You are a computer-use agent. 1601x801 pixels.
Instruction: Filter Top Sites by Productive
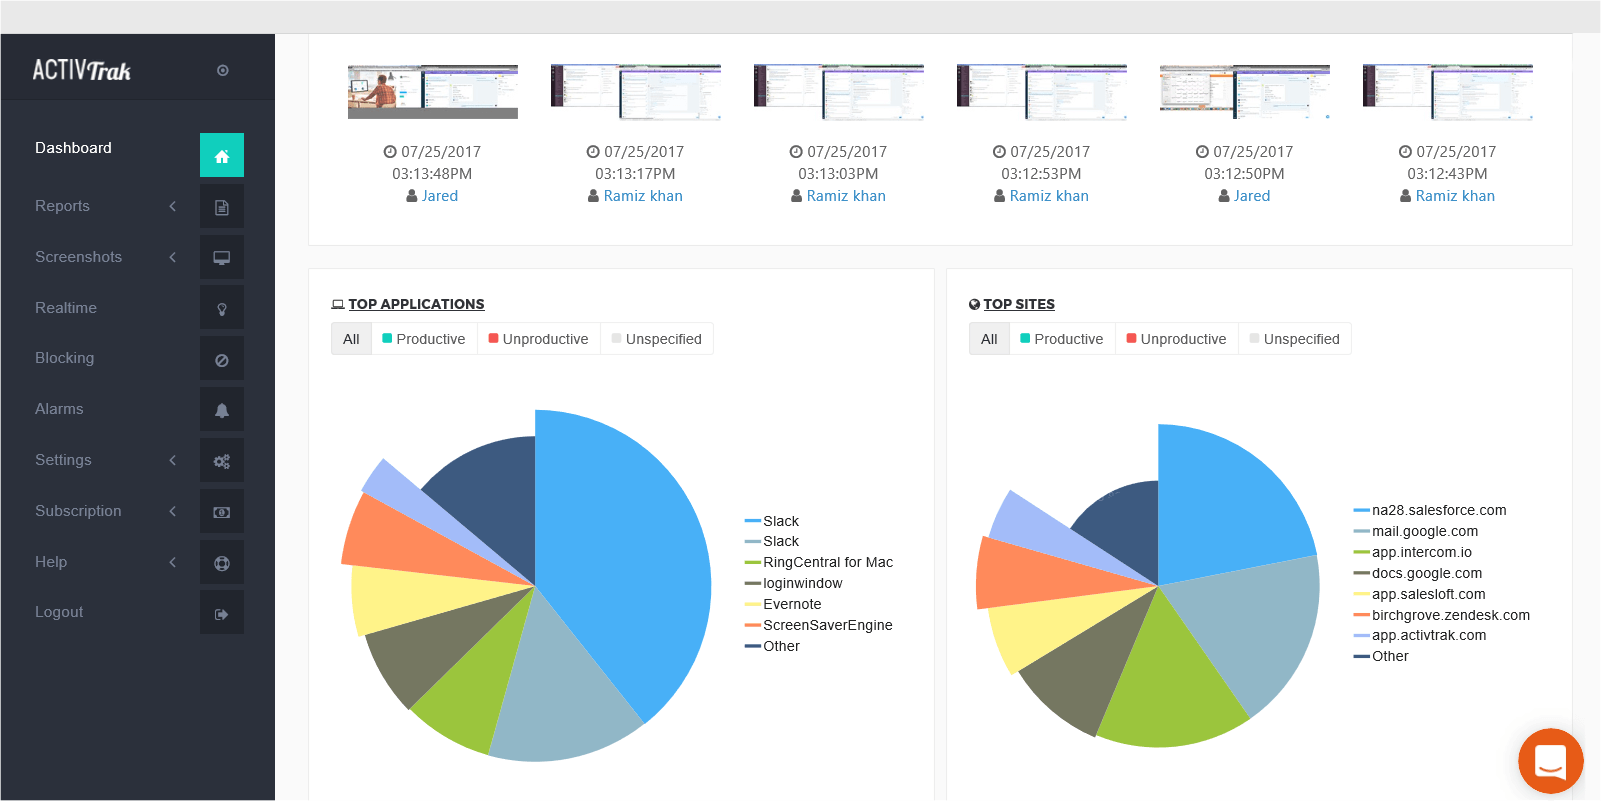click(1062, 339)
